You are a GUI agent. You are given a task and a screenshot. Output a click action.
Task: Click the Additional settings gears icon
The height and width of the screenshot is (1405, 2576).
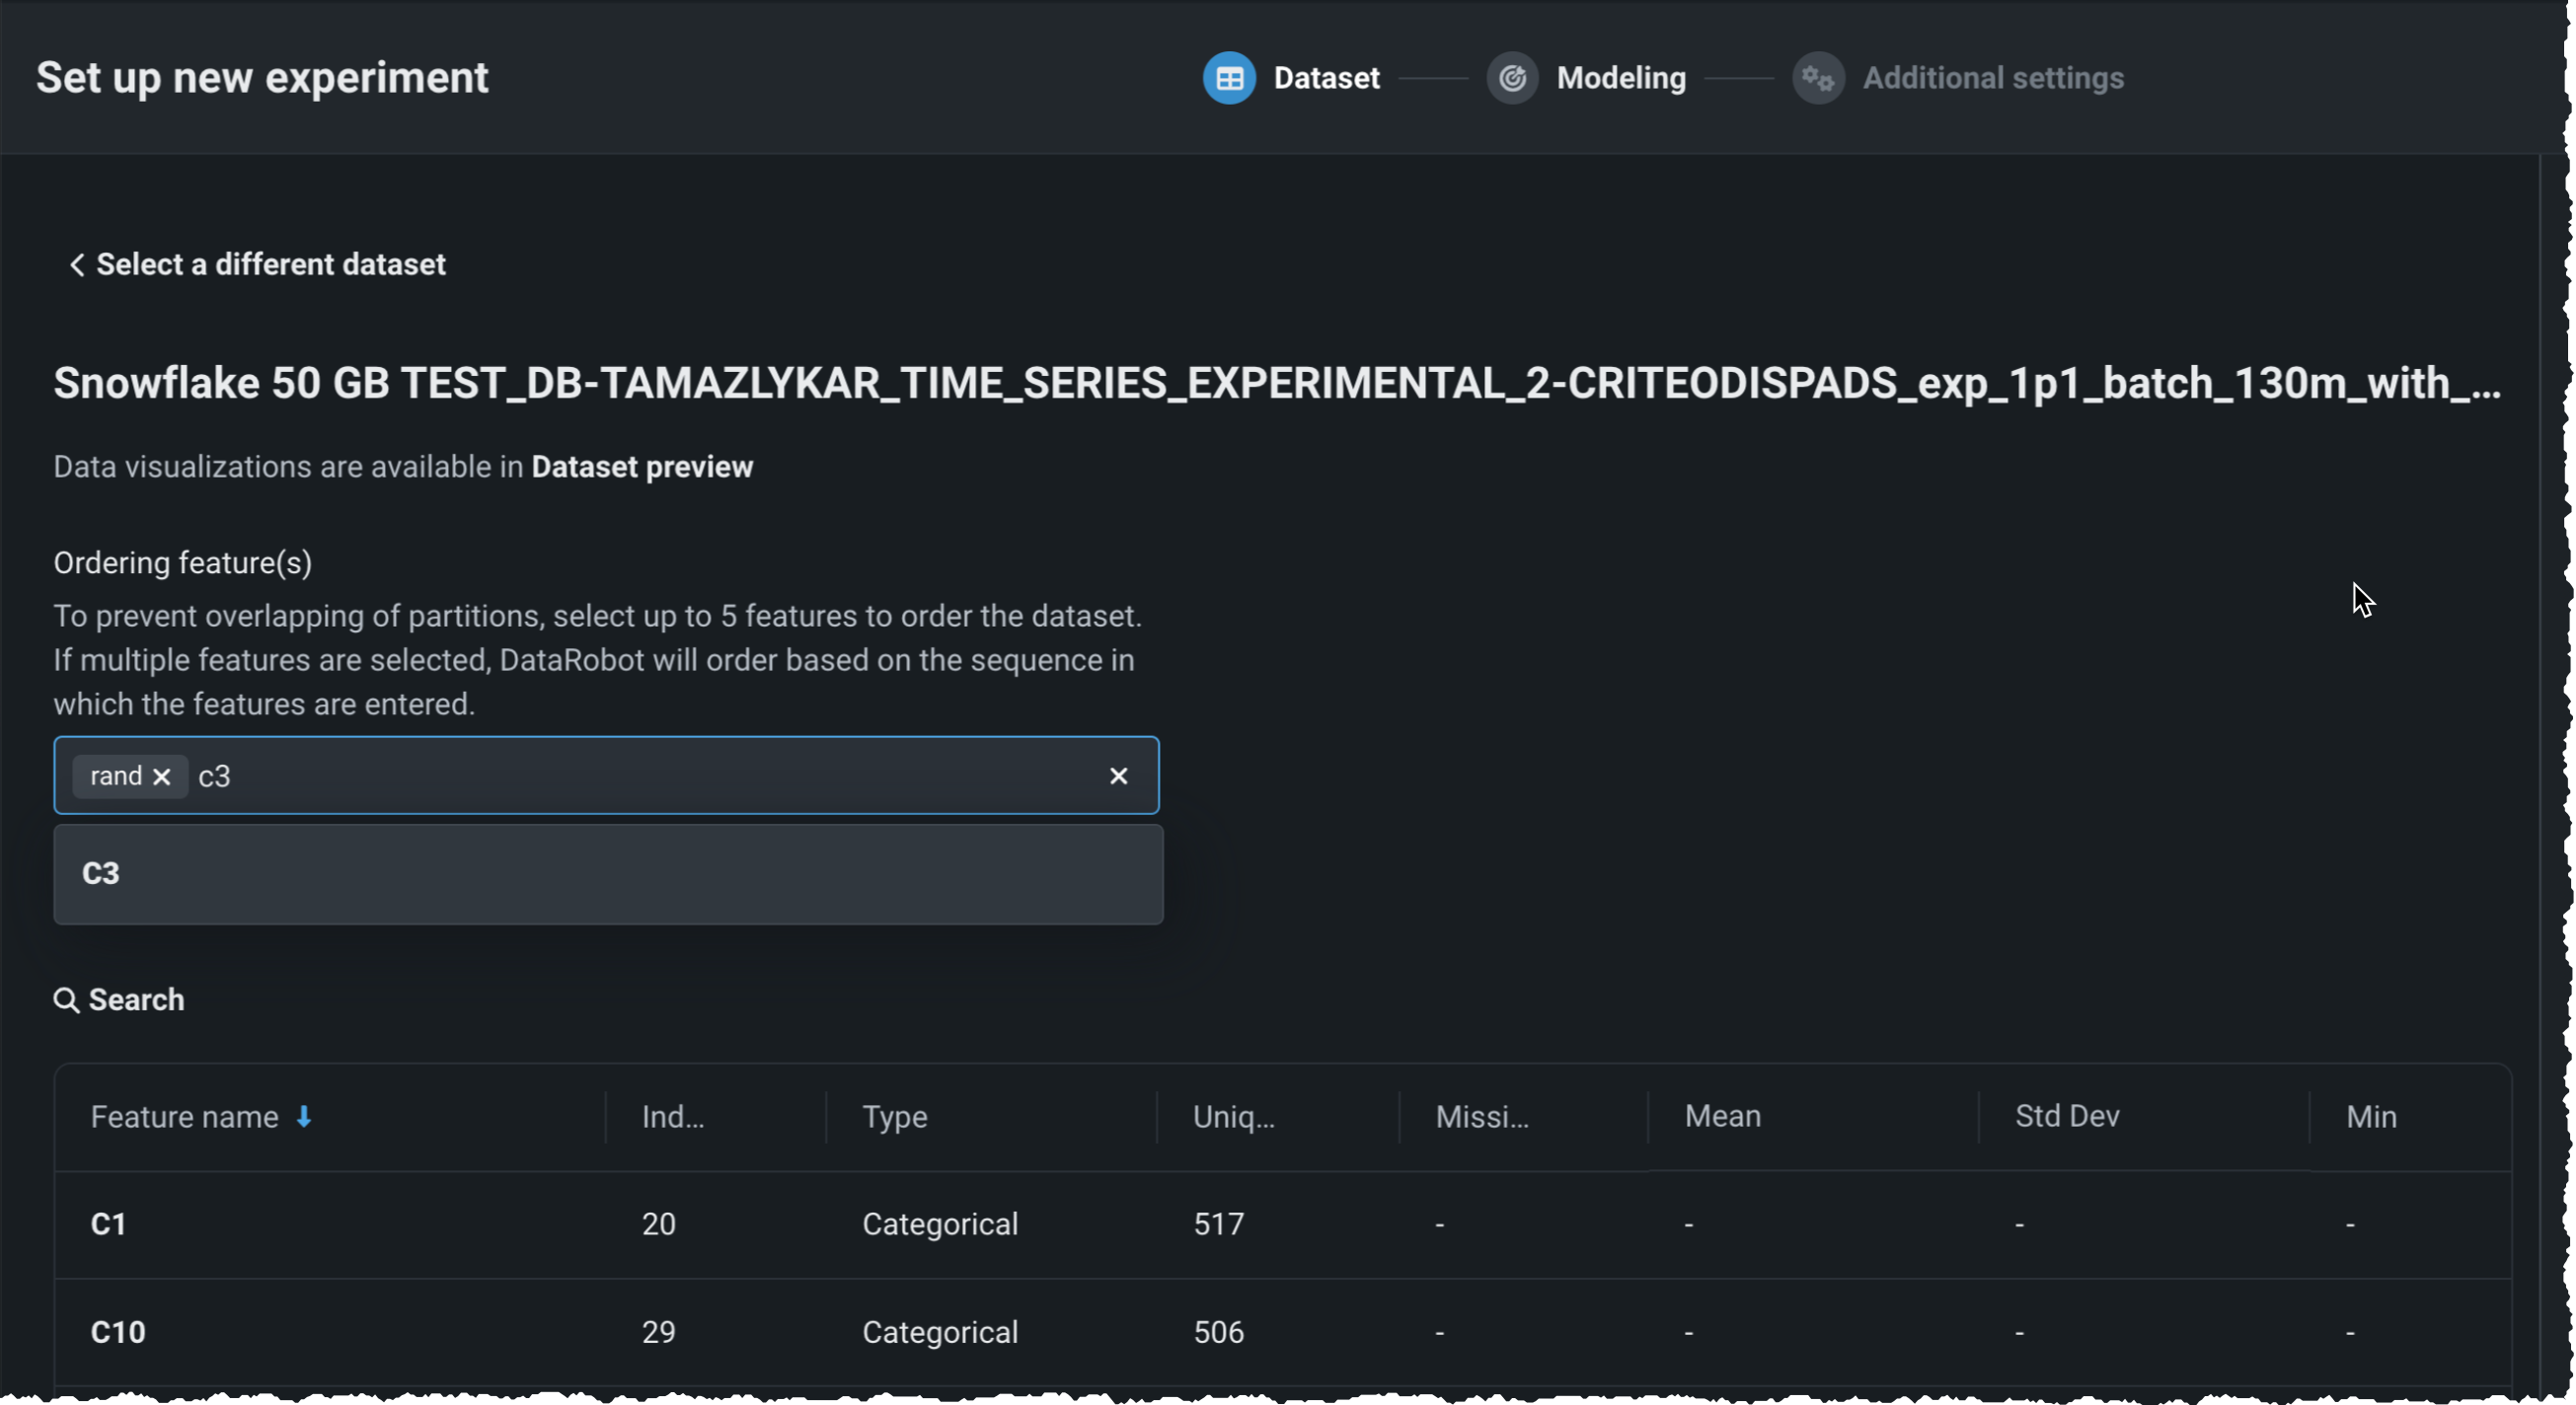coord(1817,78)
